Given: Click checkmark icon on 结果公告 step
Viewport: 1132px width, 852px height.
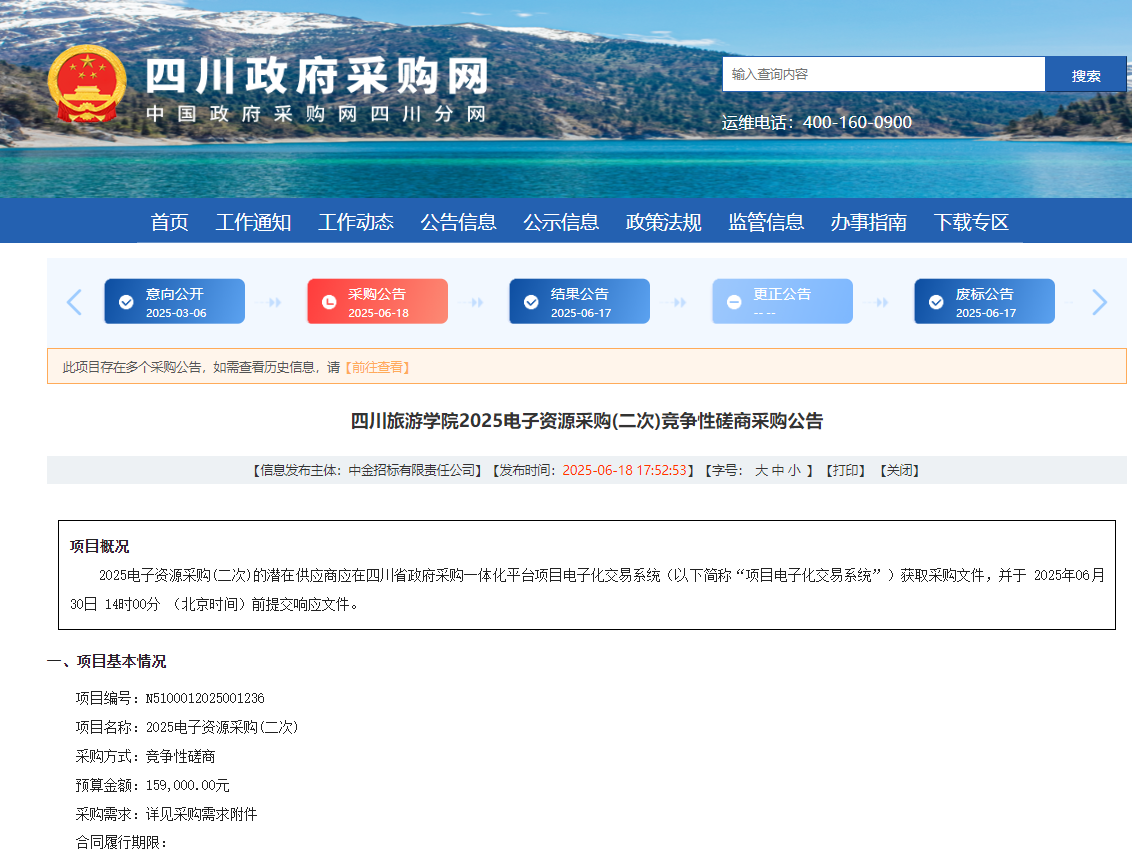Looking at the screenshot, I should (531, 302).
